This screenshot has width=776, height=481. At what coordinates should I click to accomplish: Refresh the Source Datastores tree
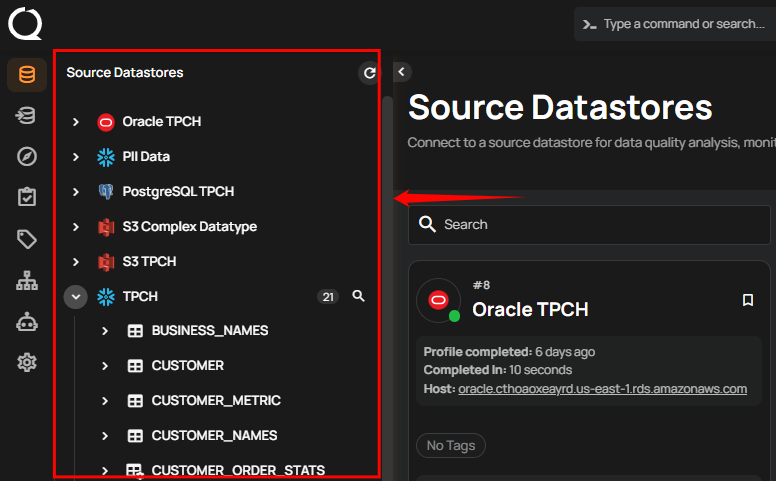[369, 73]
